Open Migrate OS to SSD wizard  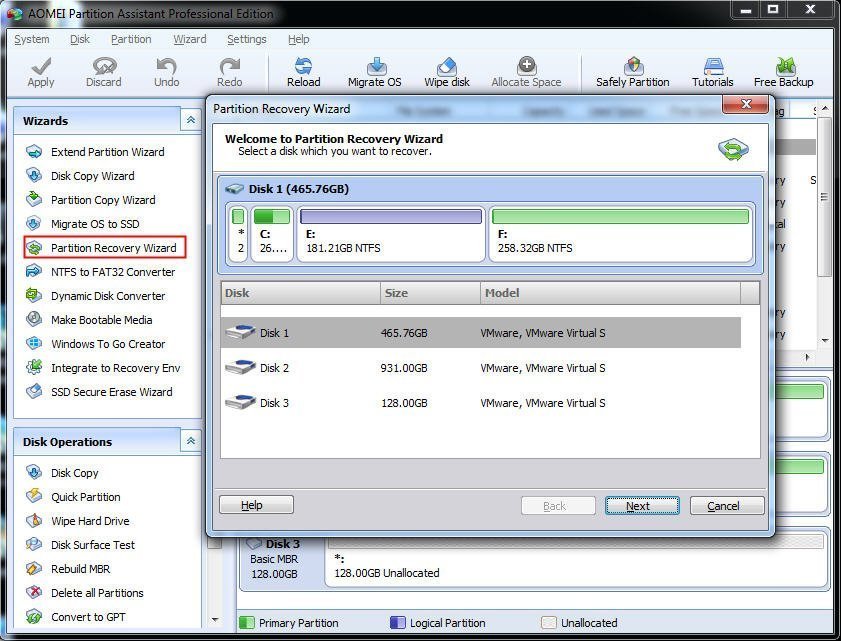(83, 224)
